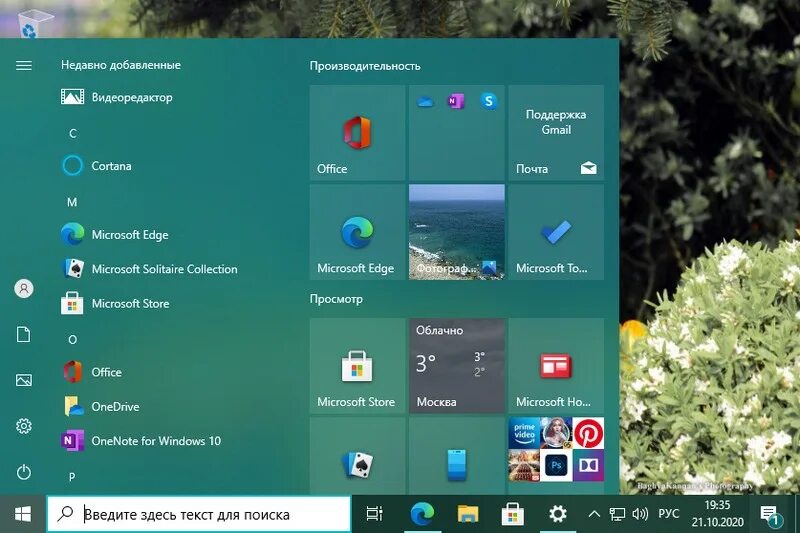Click the taskbar search field
Screen dimensions: 800x533
pyautogui.click(x=199, y=514)
